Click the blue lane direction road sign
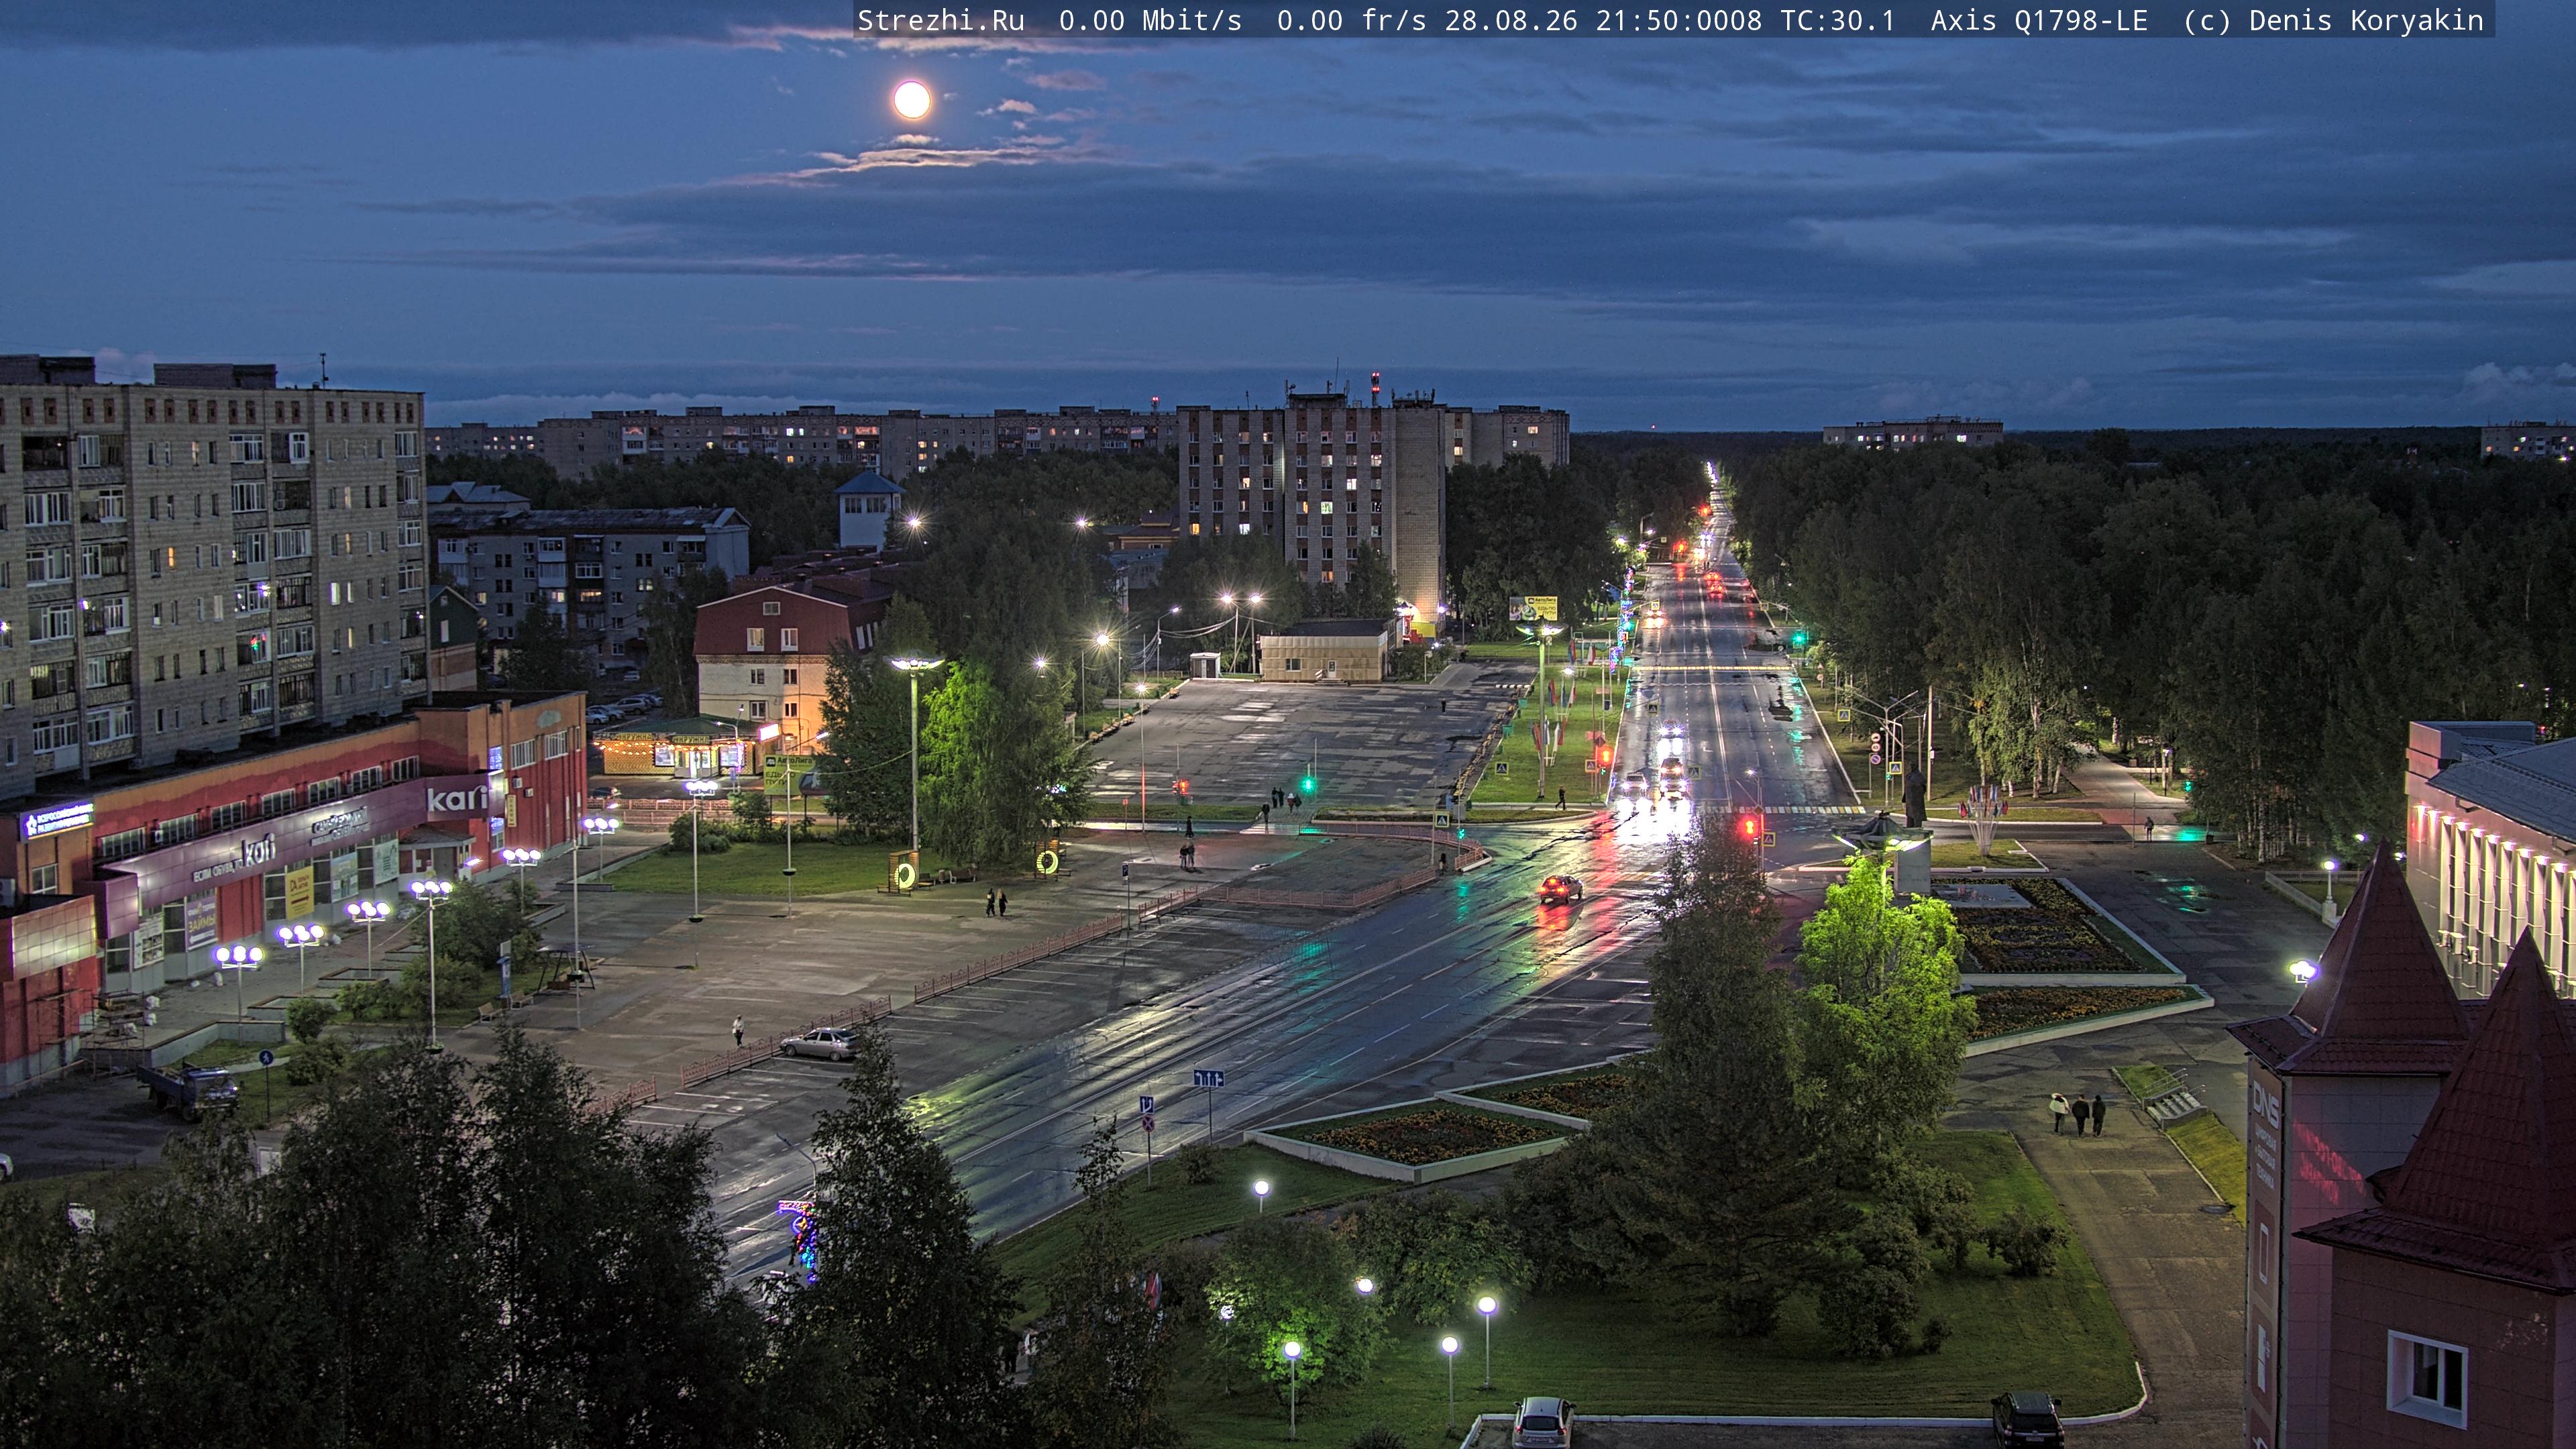 pos(1208,1078)
